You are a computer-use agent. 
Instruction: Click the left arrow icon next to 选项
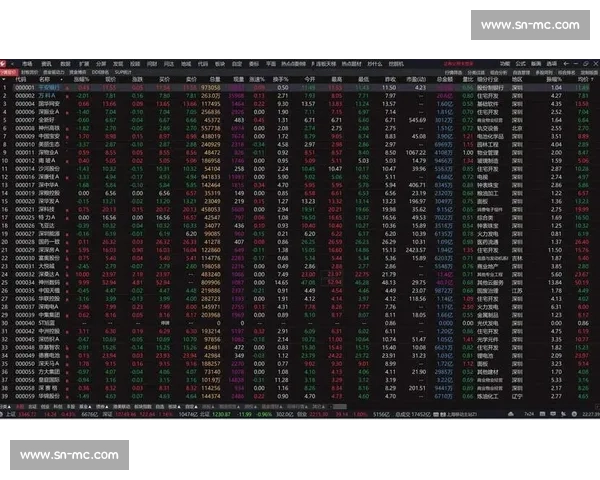[x=566, y=64]
